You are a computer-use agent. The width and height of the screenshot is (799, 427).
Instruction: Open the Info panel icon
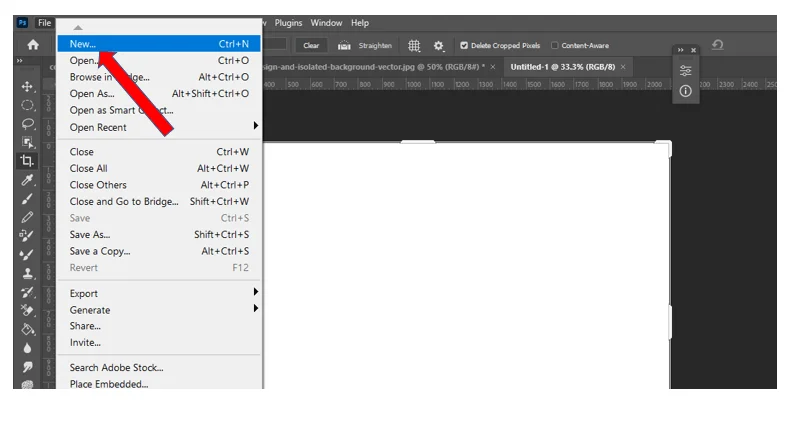(x=686, y=91)
